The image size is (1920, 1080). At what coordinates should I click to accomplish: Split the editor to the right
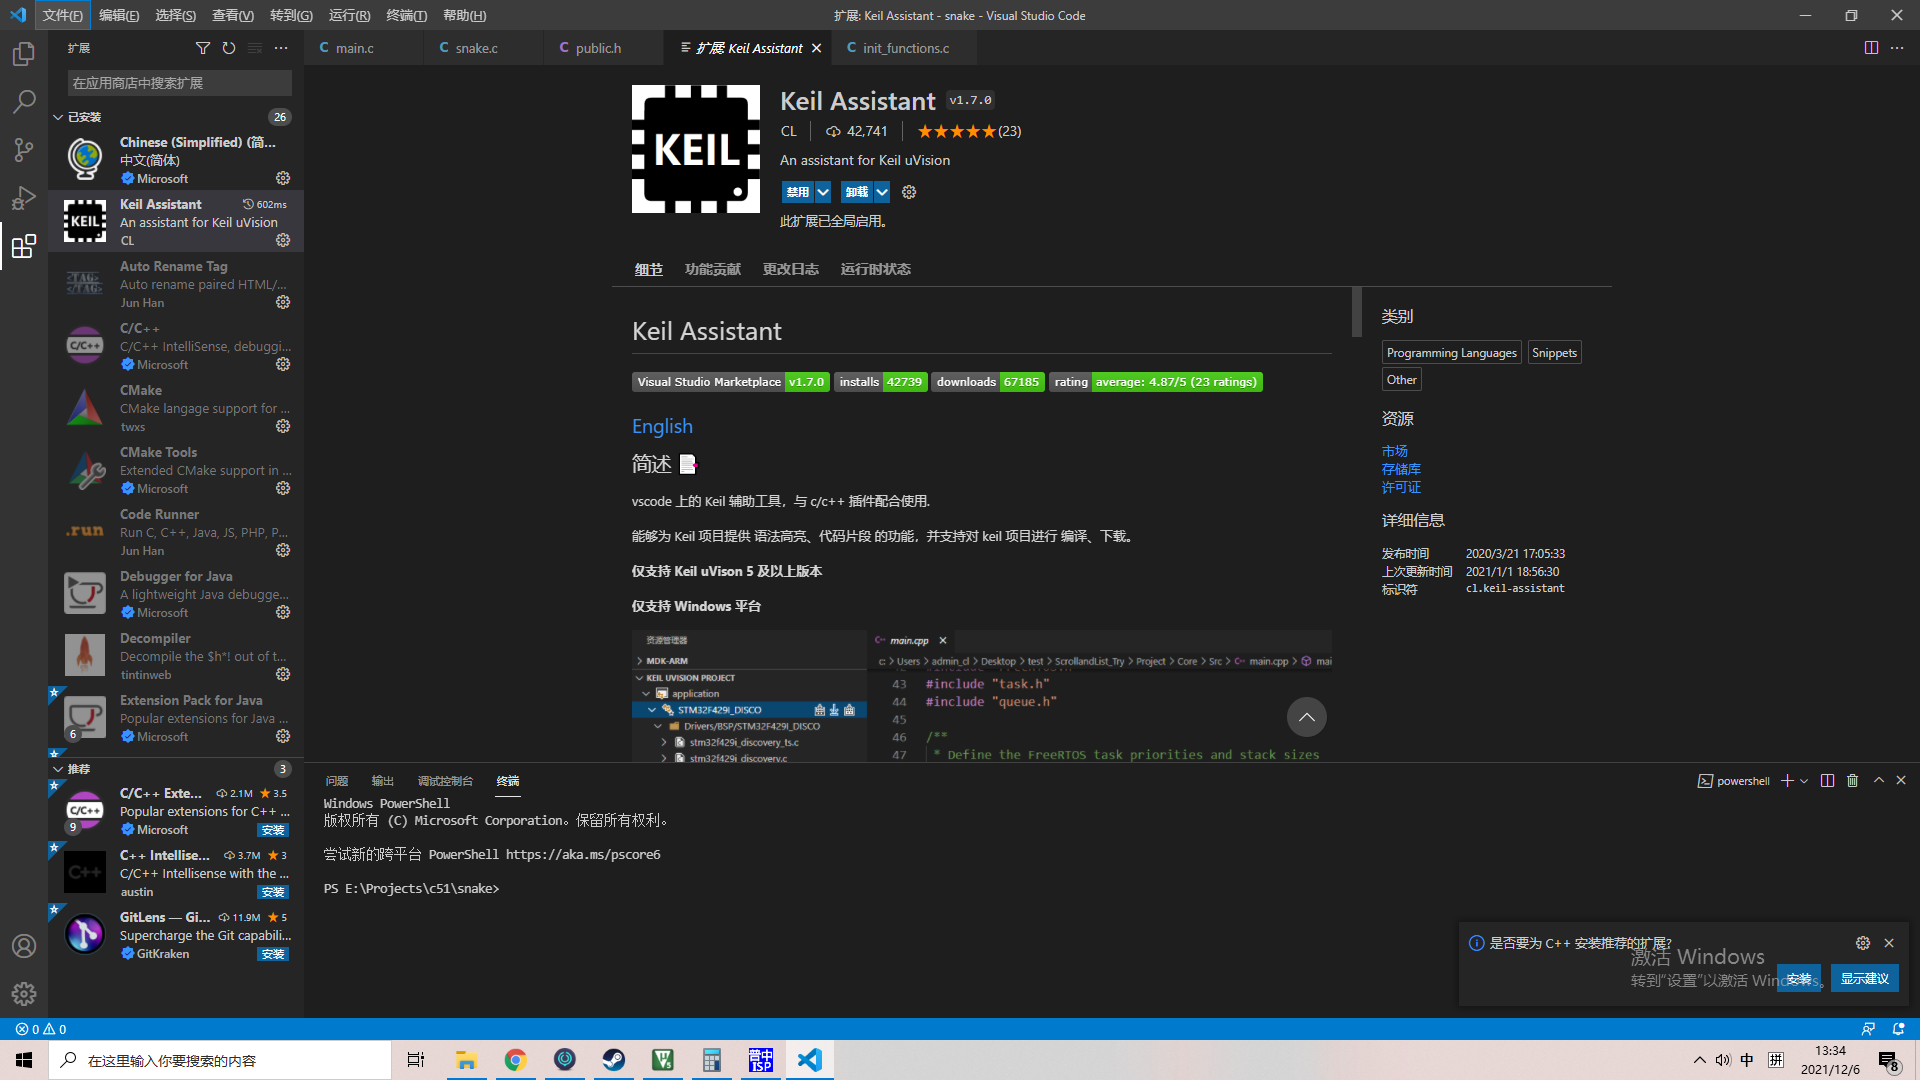(x=1871, y=48)
